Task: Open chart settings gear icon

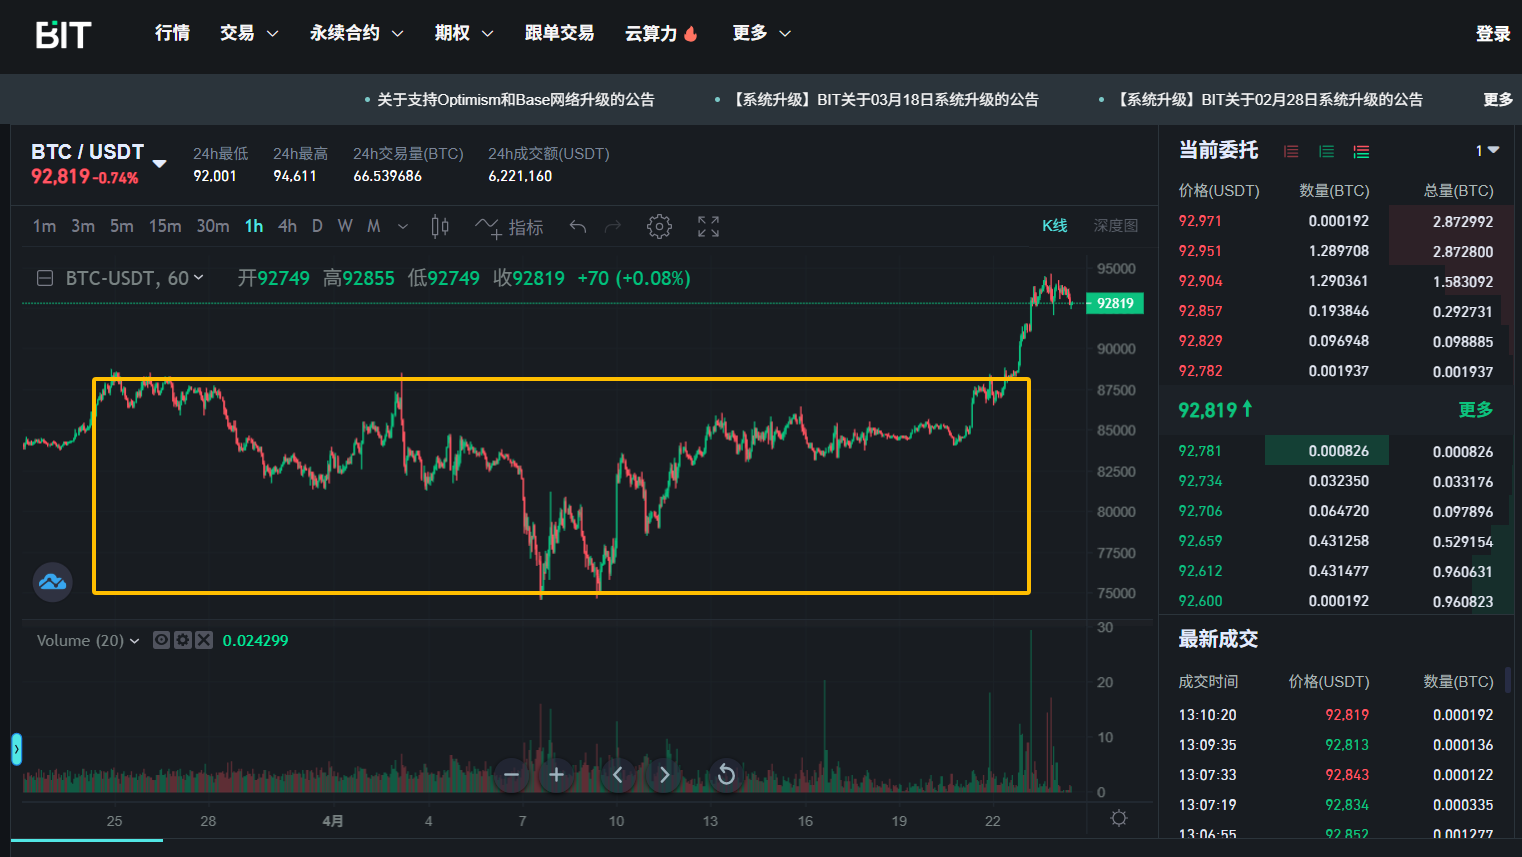Action: (x=659, y=227)
